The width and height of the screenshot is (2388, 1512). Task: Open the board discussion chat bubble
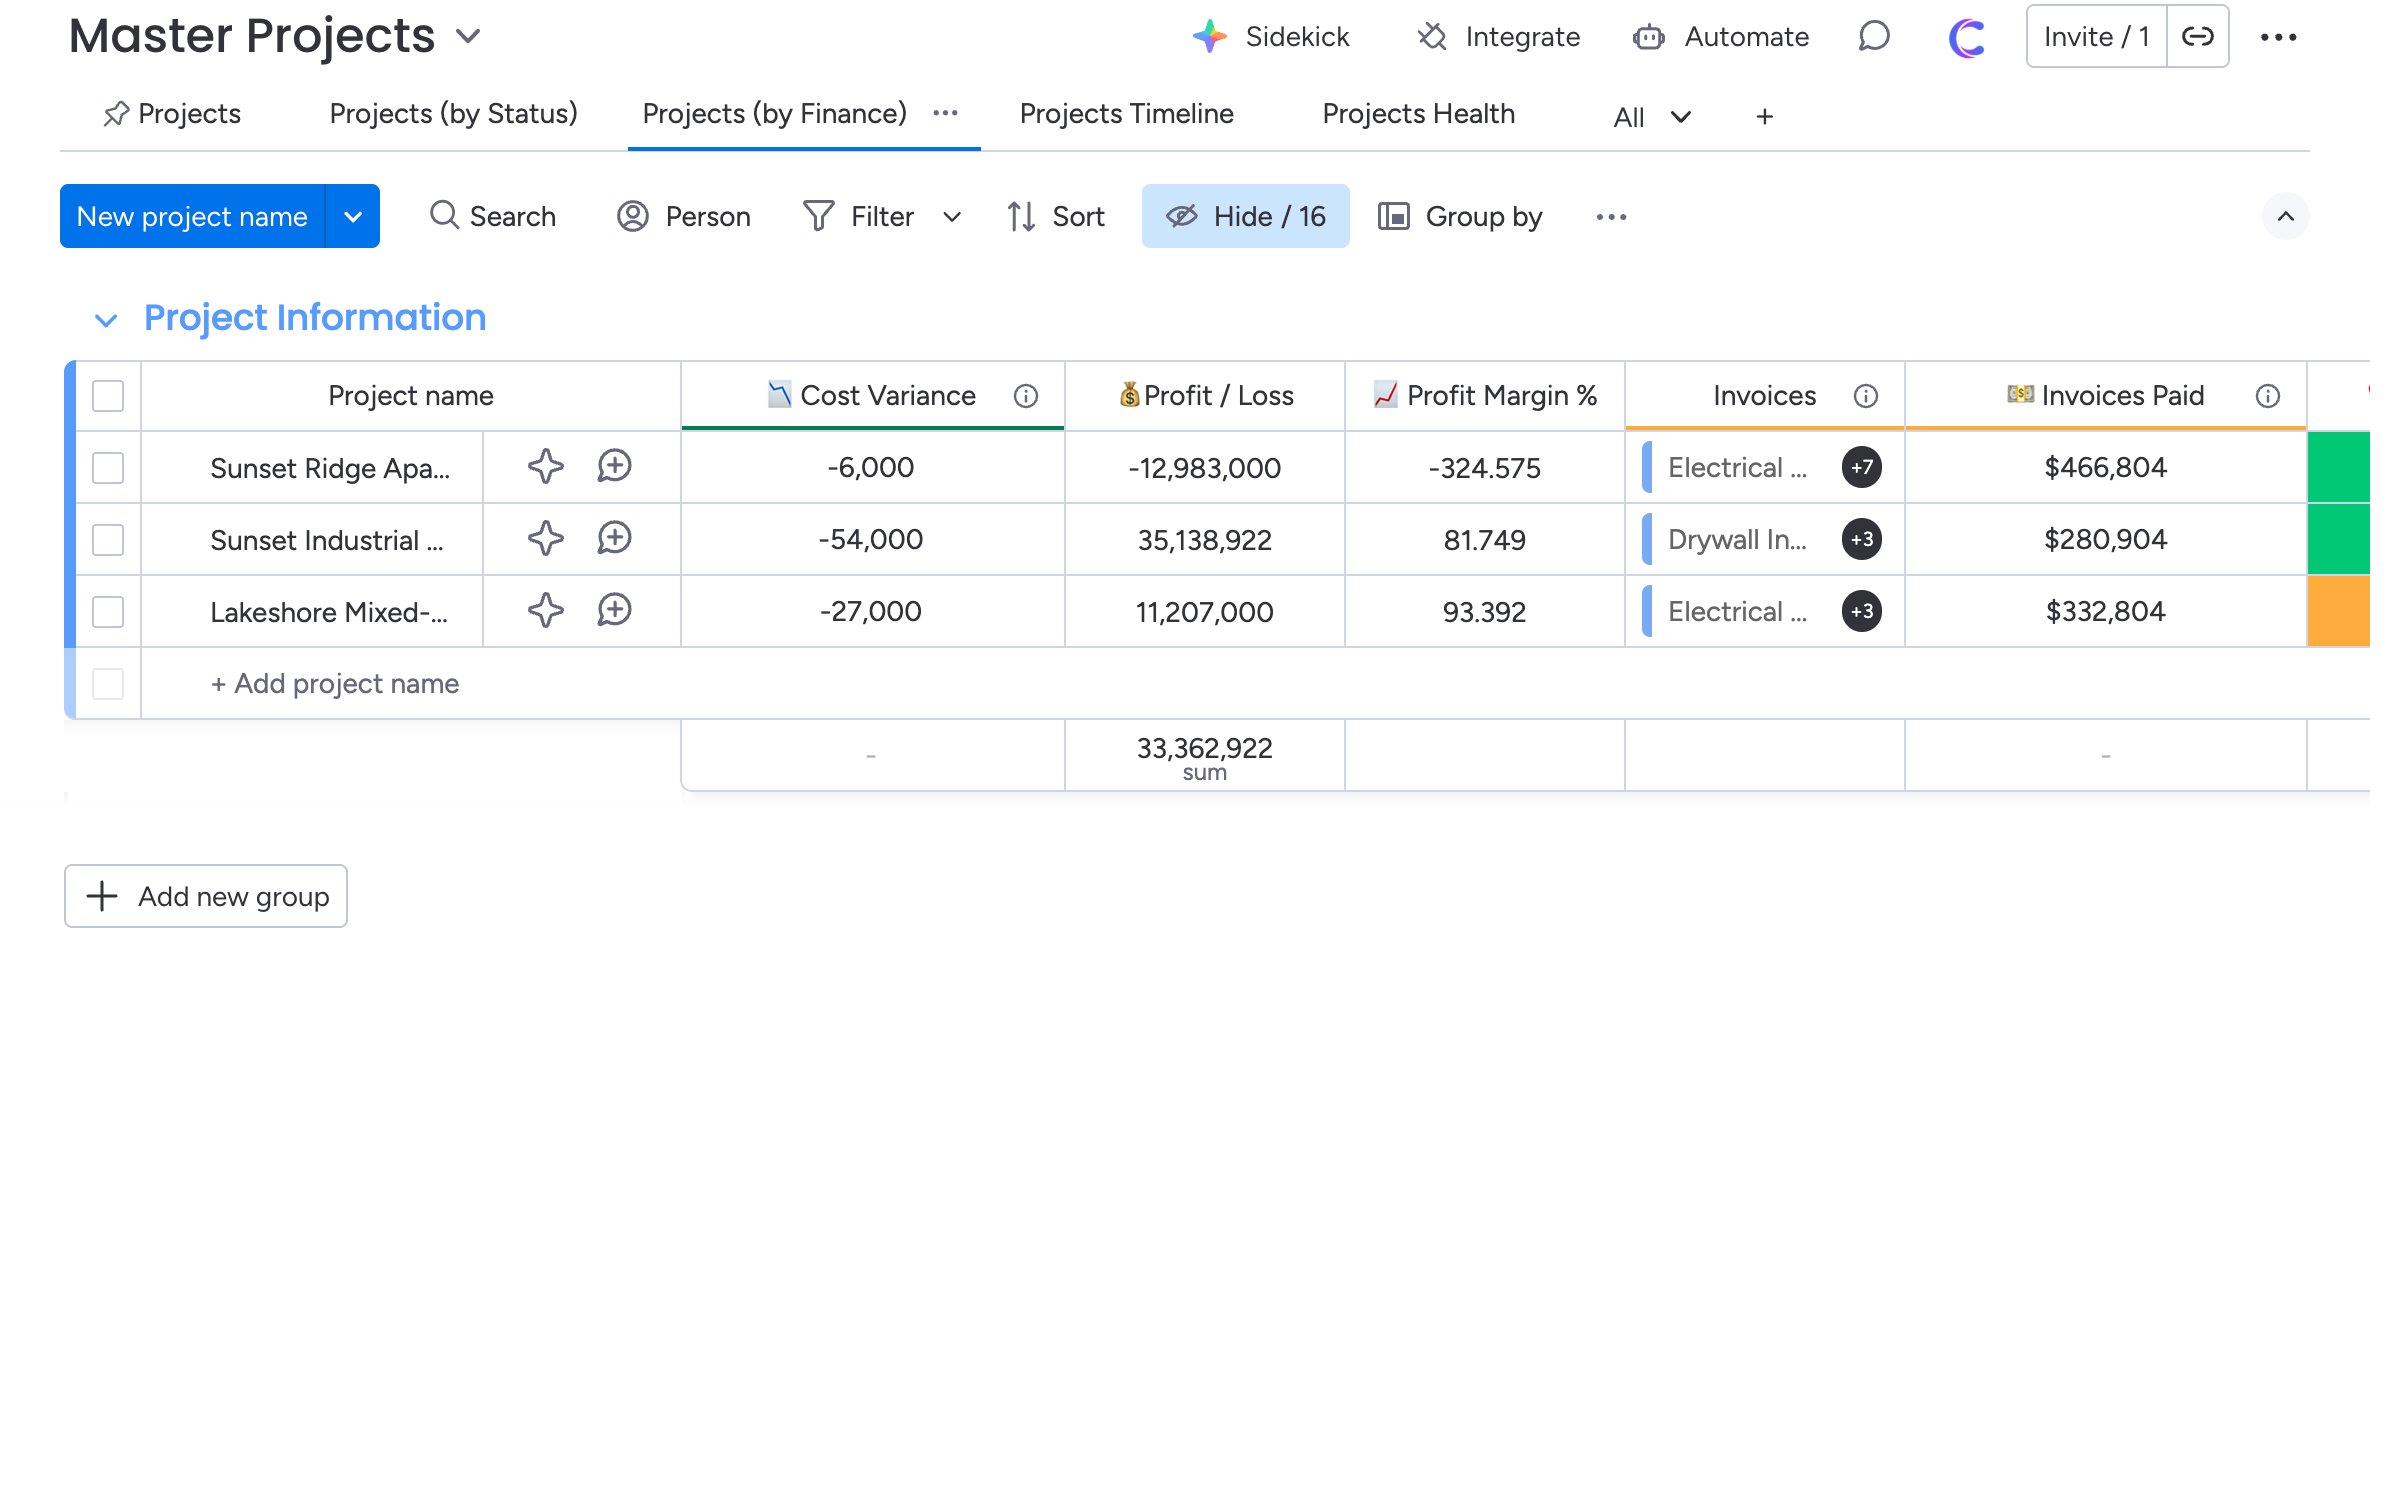pos(1873,37)
